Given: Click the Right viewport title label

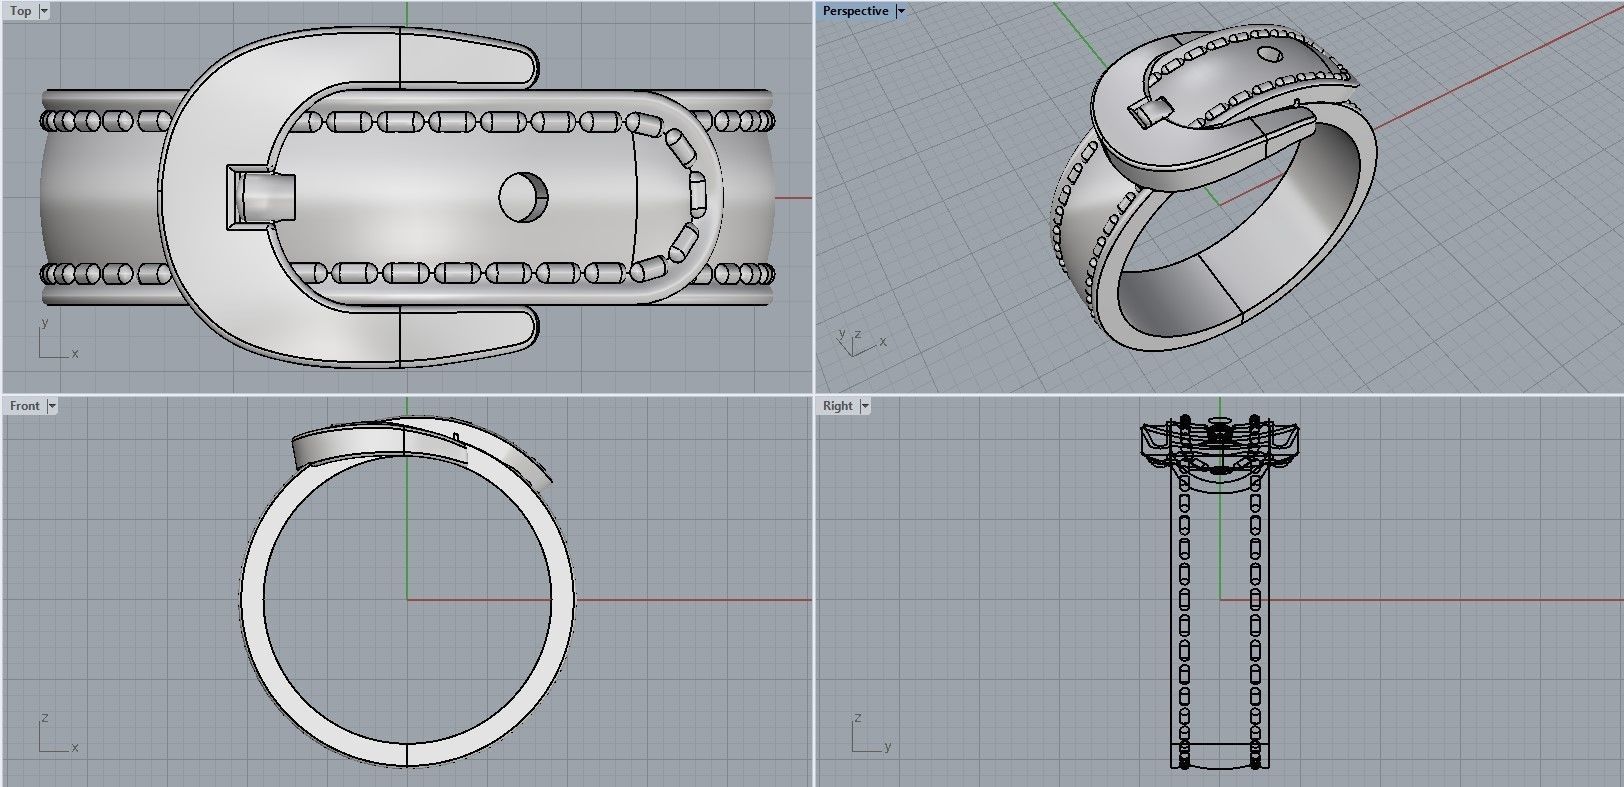Looking at the screenshot, I should [838, 406].
